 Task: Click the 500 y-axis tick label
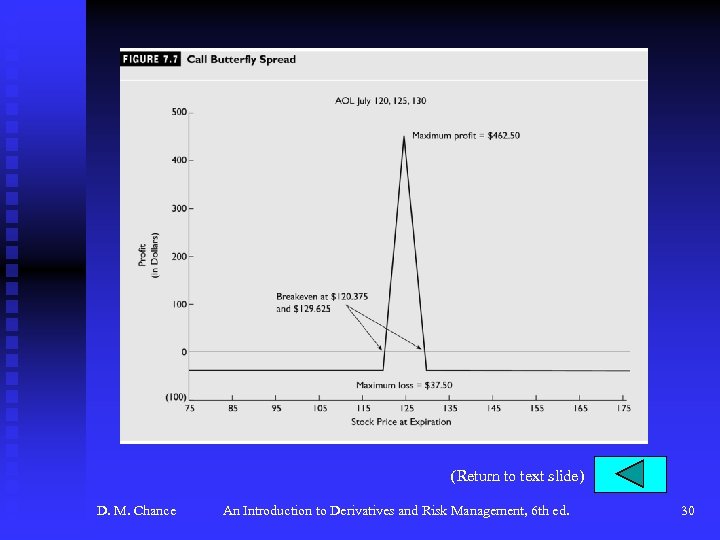[179, 112]
